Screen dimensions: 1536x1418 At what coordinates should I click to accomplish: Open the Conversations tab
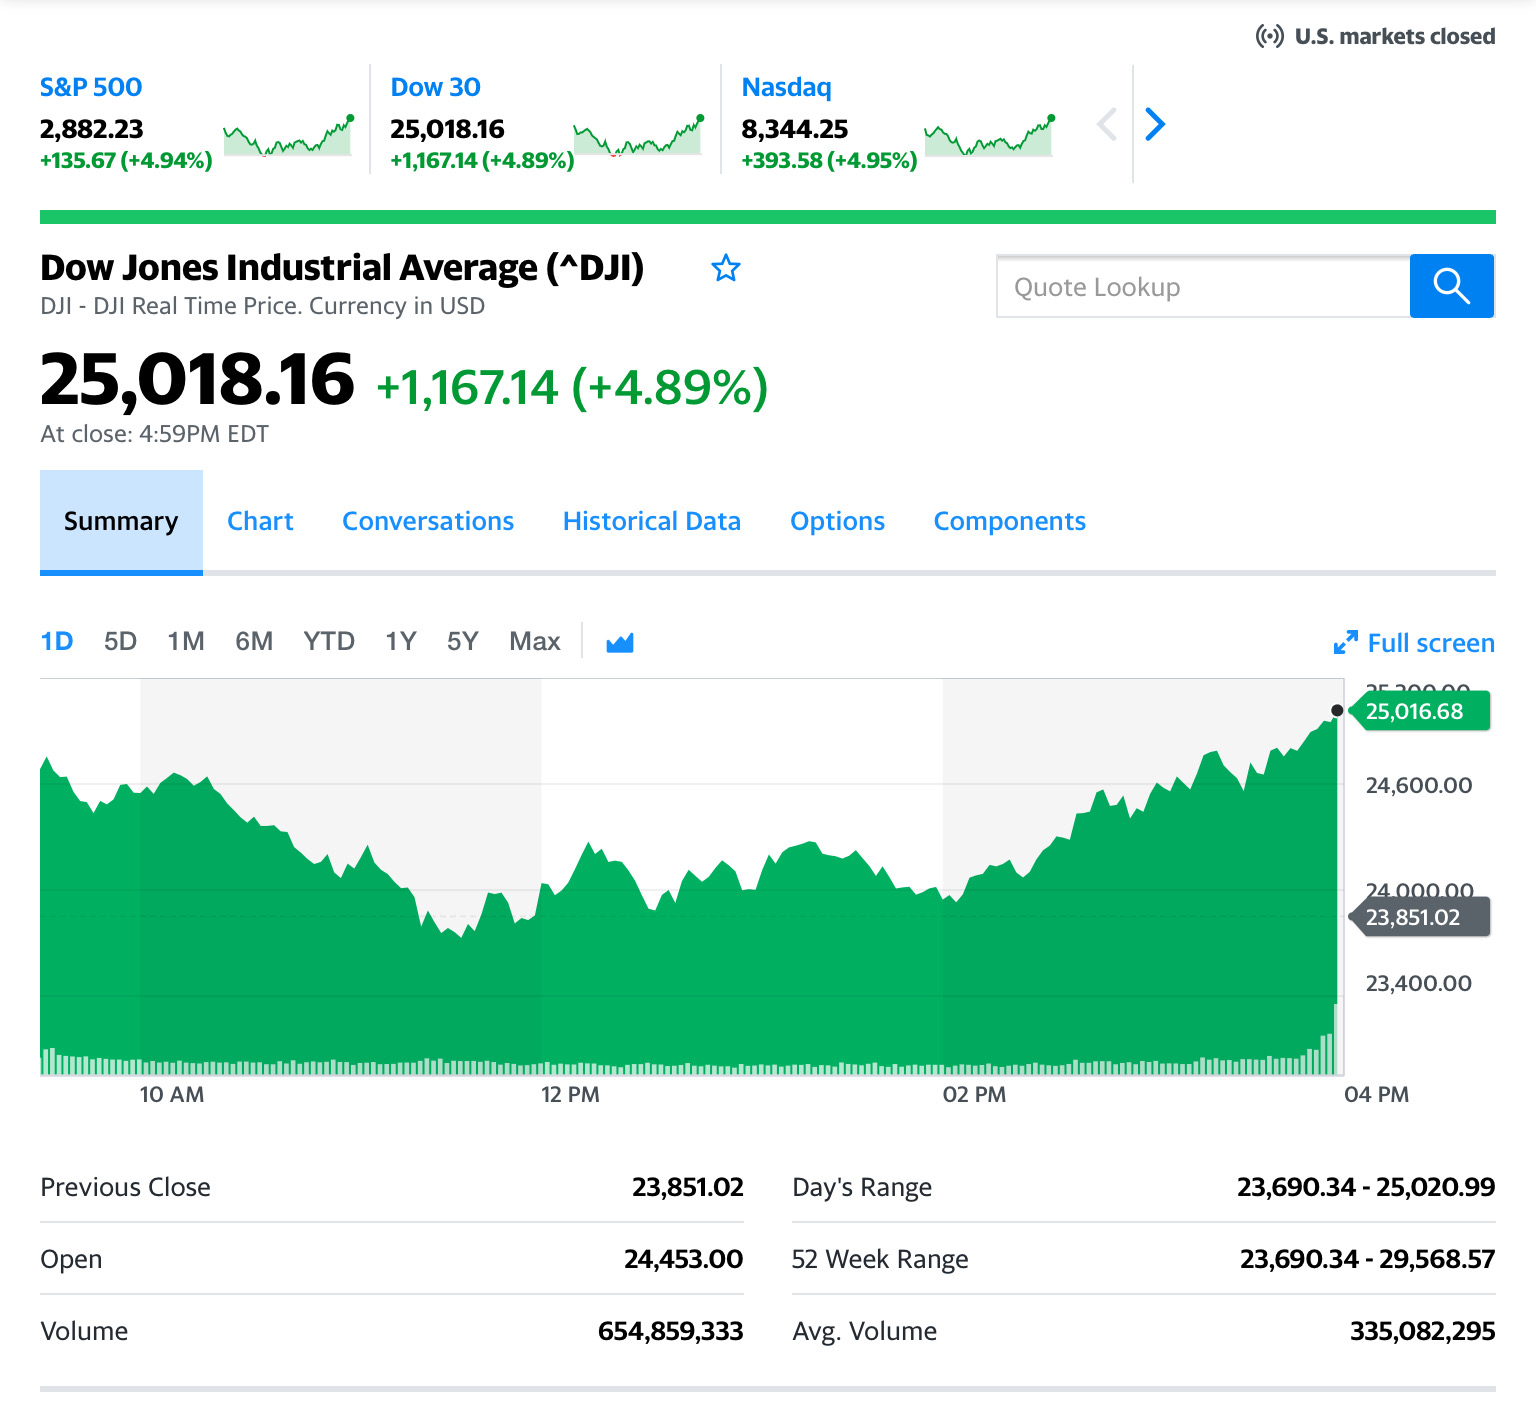[x=428, y=521]
